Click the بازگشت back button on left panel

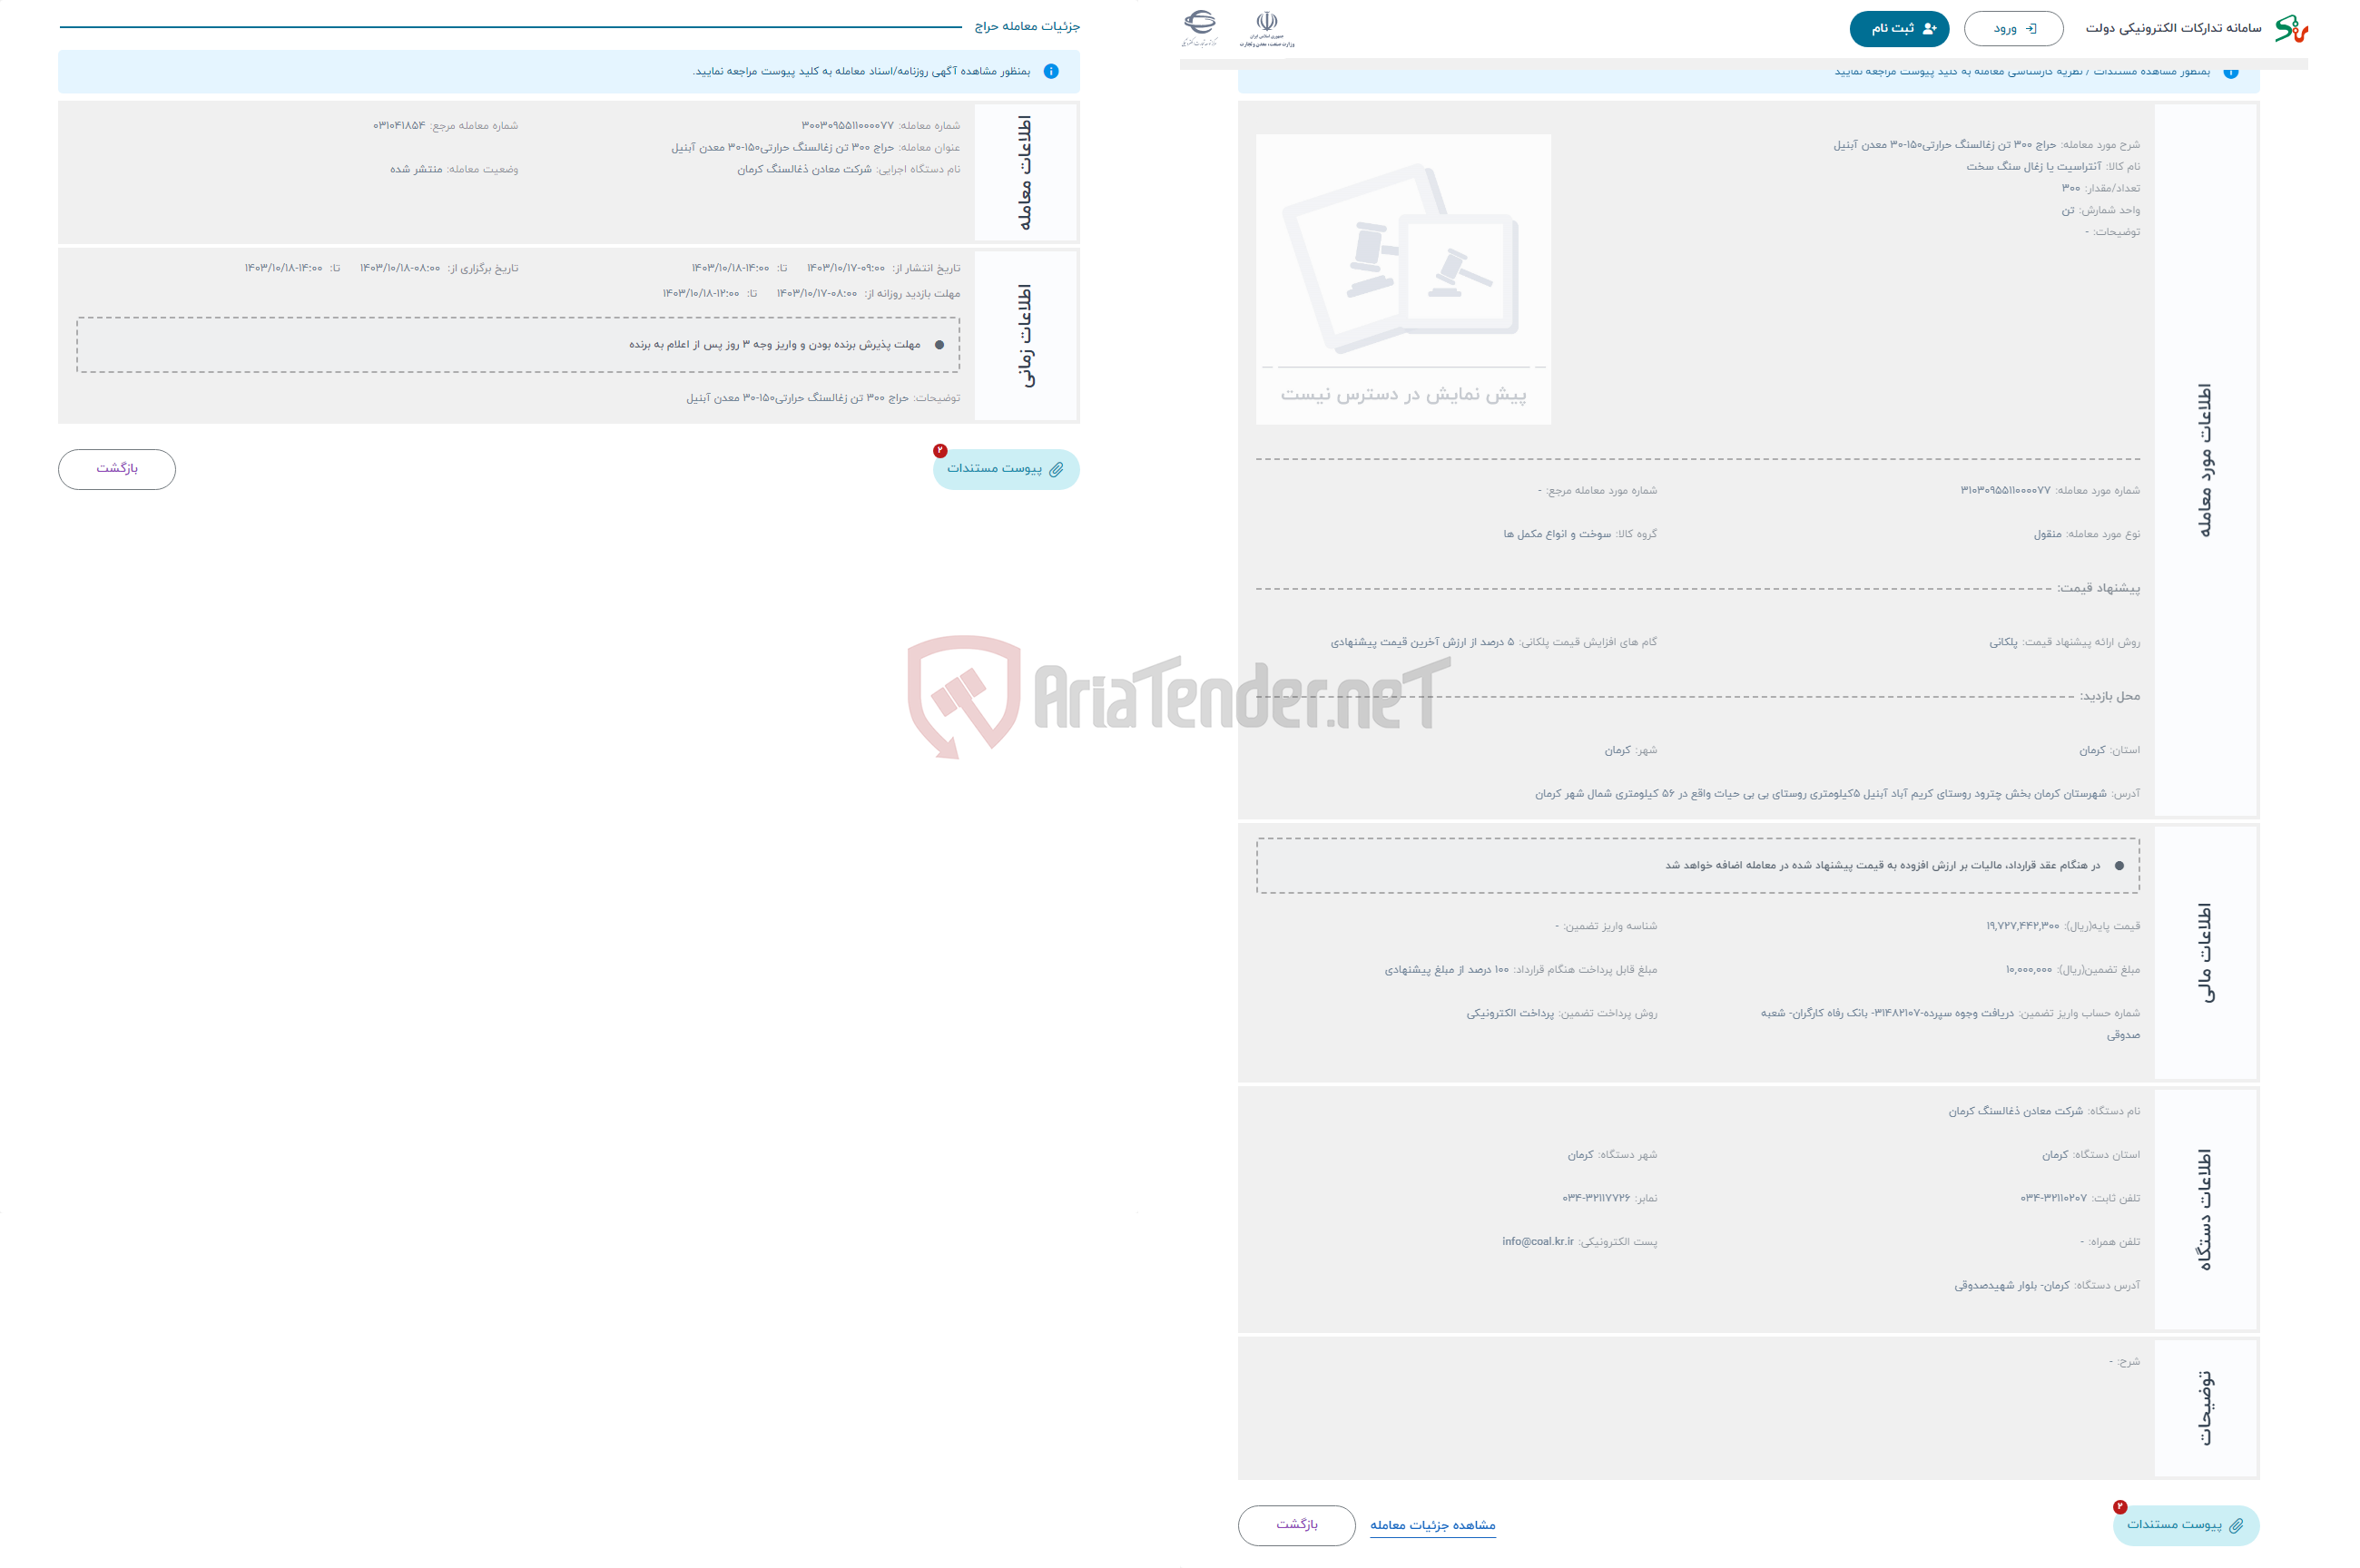point(115,467)
